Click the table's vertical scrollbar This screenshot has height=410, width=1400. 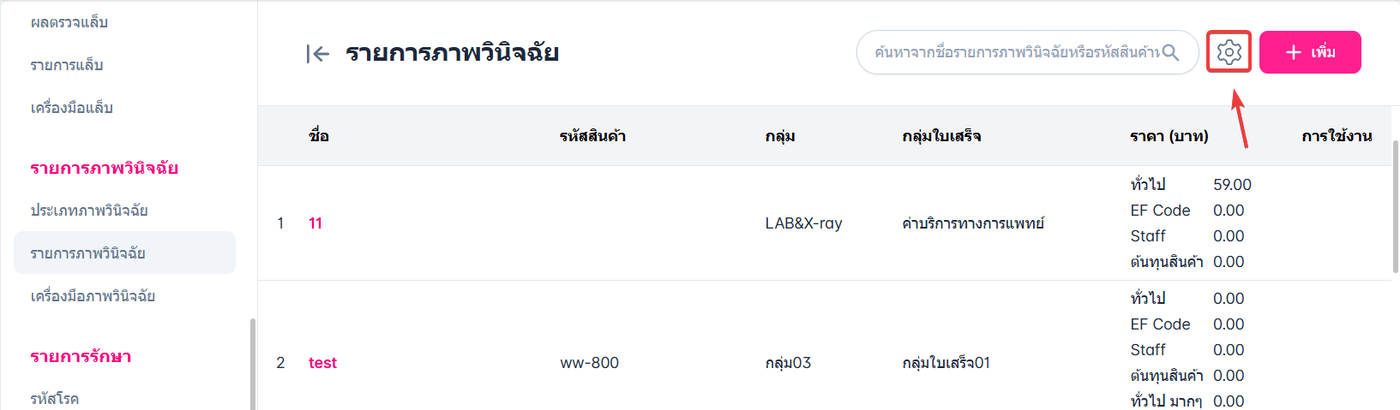(x=1395, y=205)
